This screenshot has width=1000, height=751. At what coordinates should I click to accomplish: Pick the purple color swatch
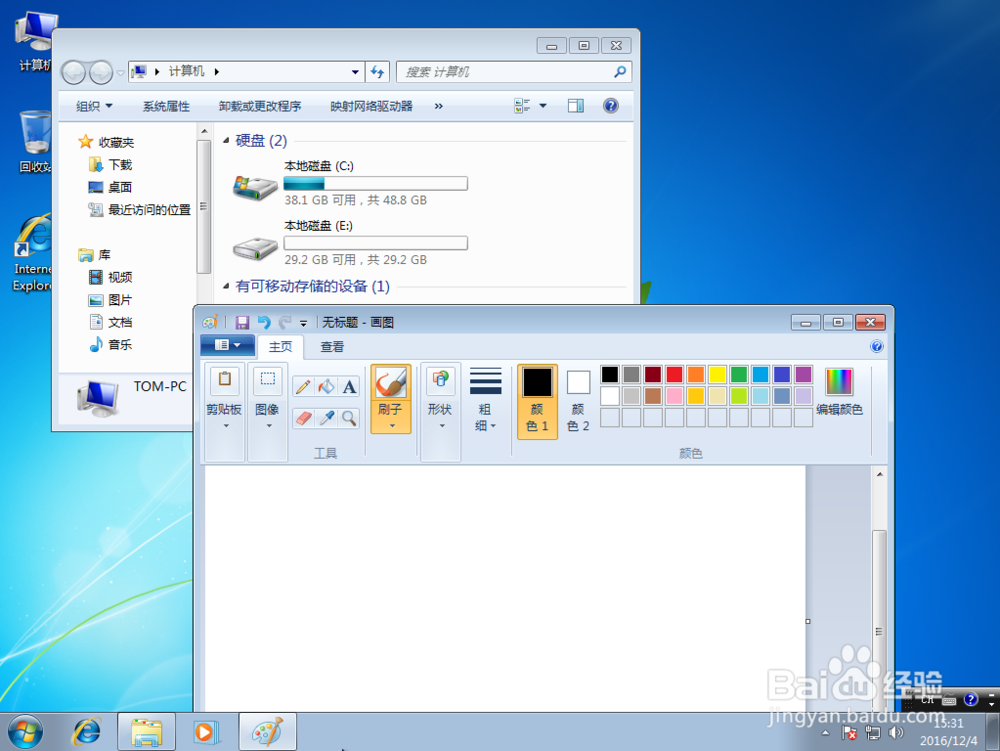click(x=804, y=374)
